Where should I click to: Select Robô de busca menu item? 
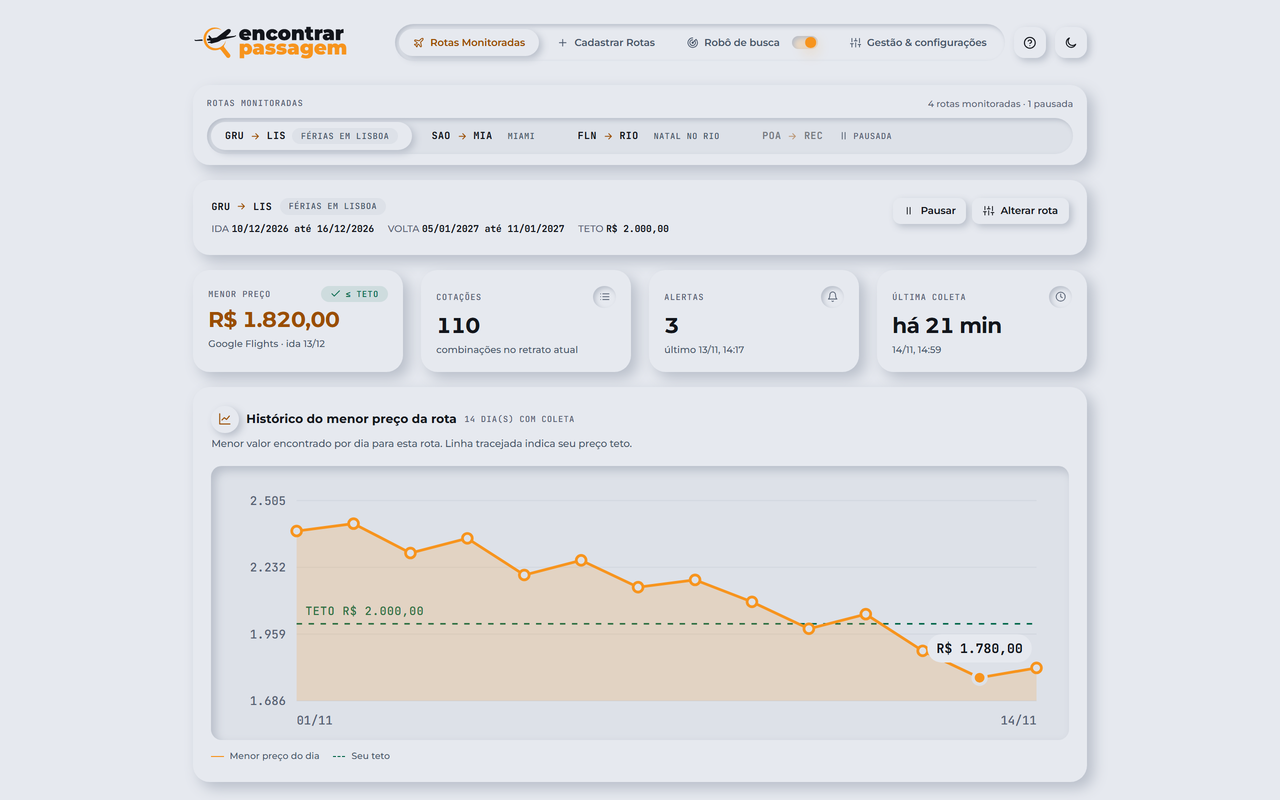point(733,43)
